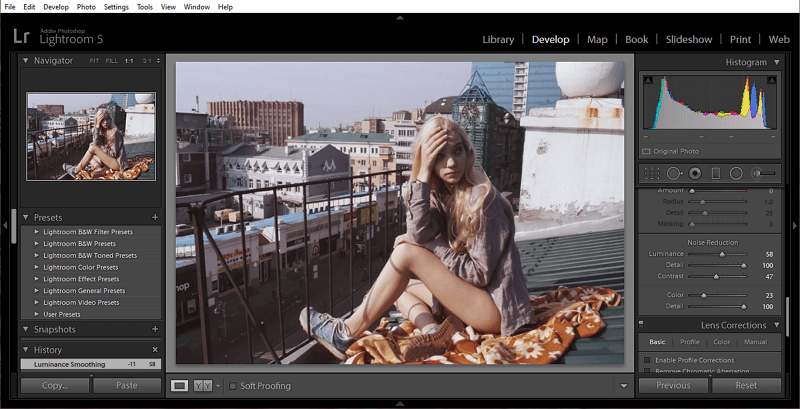800x409 pixels.
Task: Click the Reset button
Action: tap(746, 386)
